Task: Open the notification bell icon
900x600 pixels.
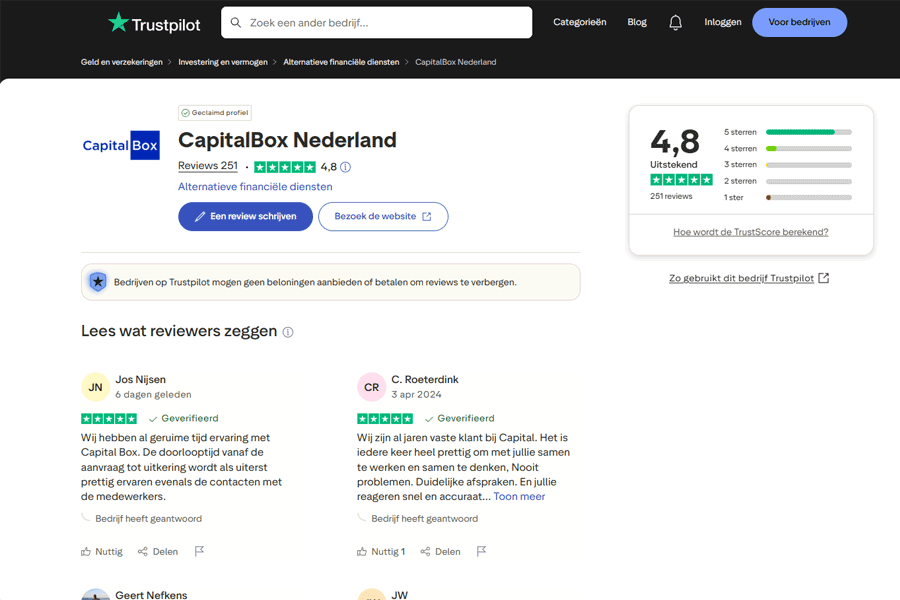Action: click(x=675, y=22)
